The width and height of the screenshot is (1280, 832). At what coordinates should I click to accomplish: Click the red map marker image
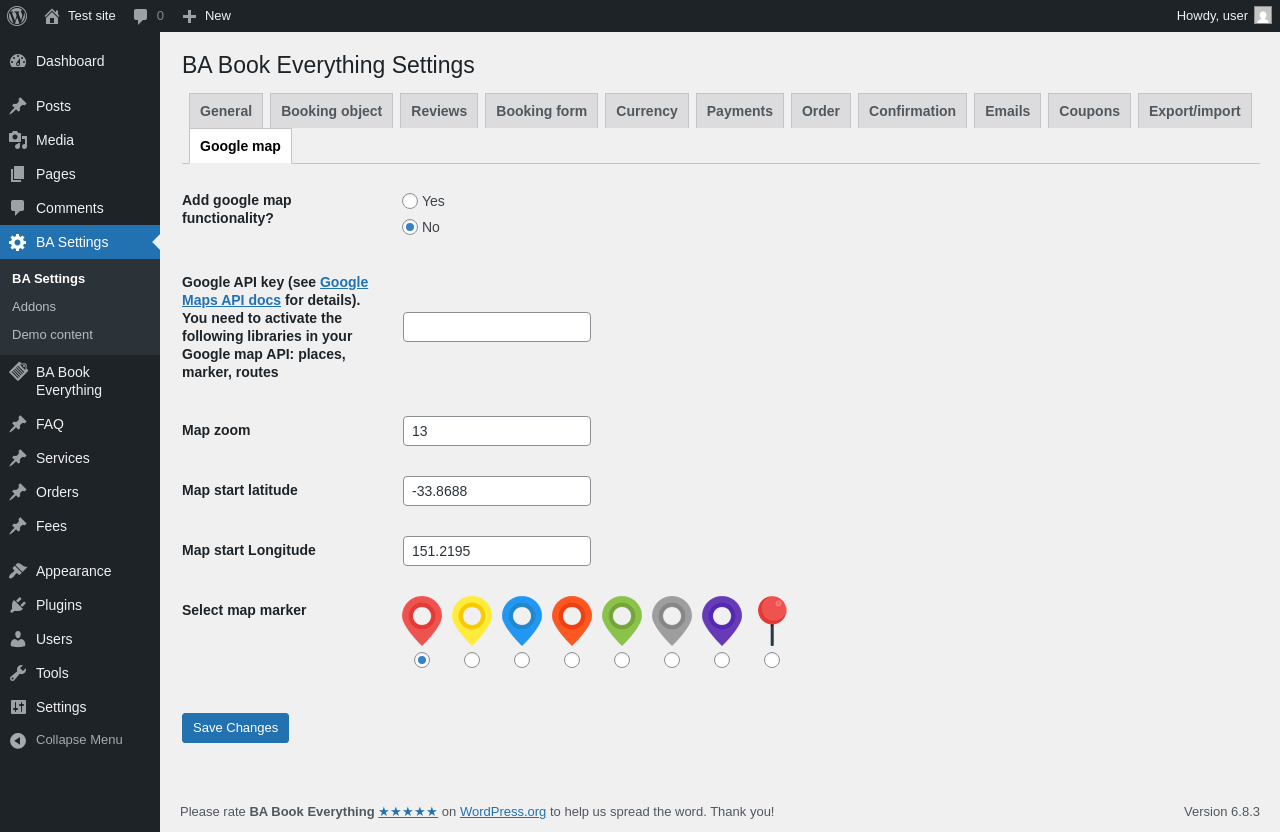(x=422, y=621)
